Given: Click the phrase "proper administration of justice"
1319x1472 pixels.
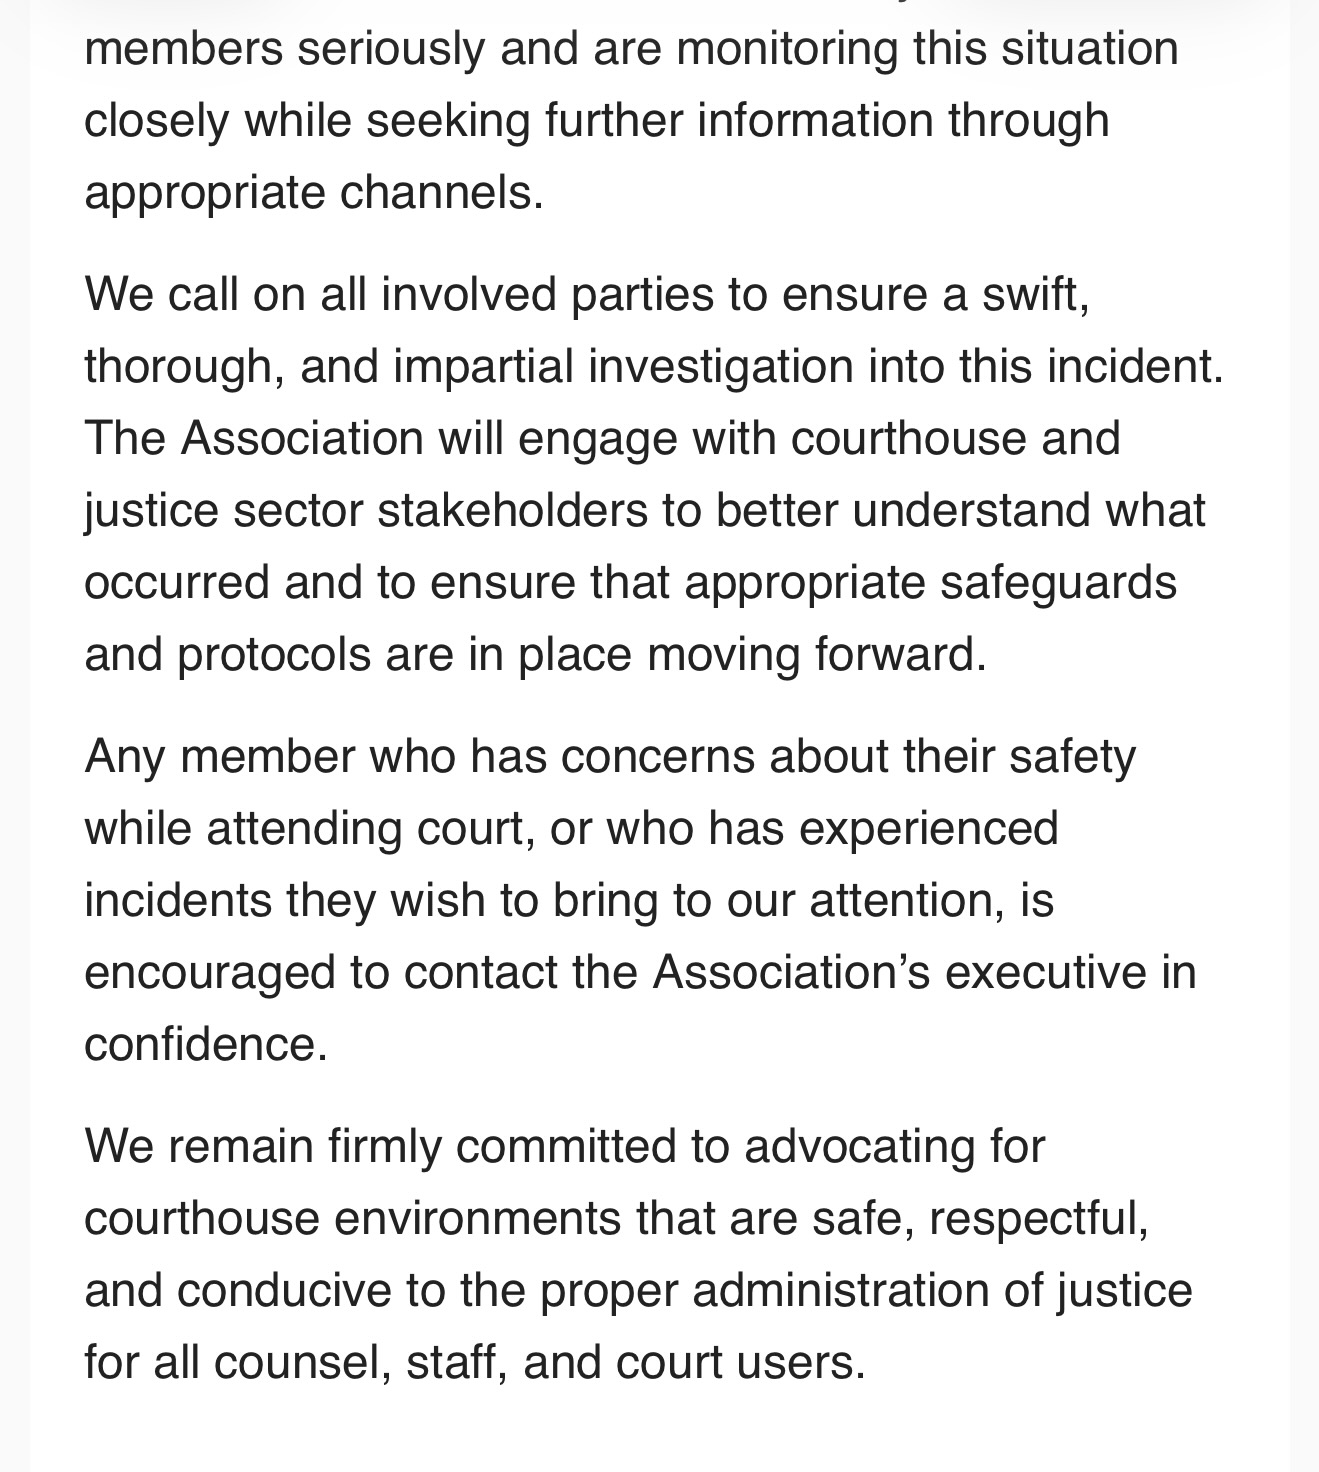Looking at the screenshot, I should point(866,1291).
